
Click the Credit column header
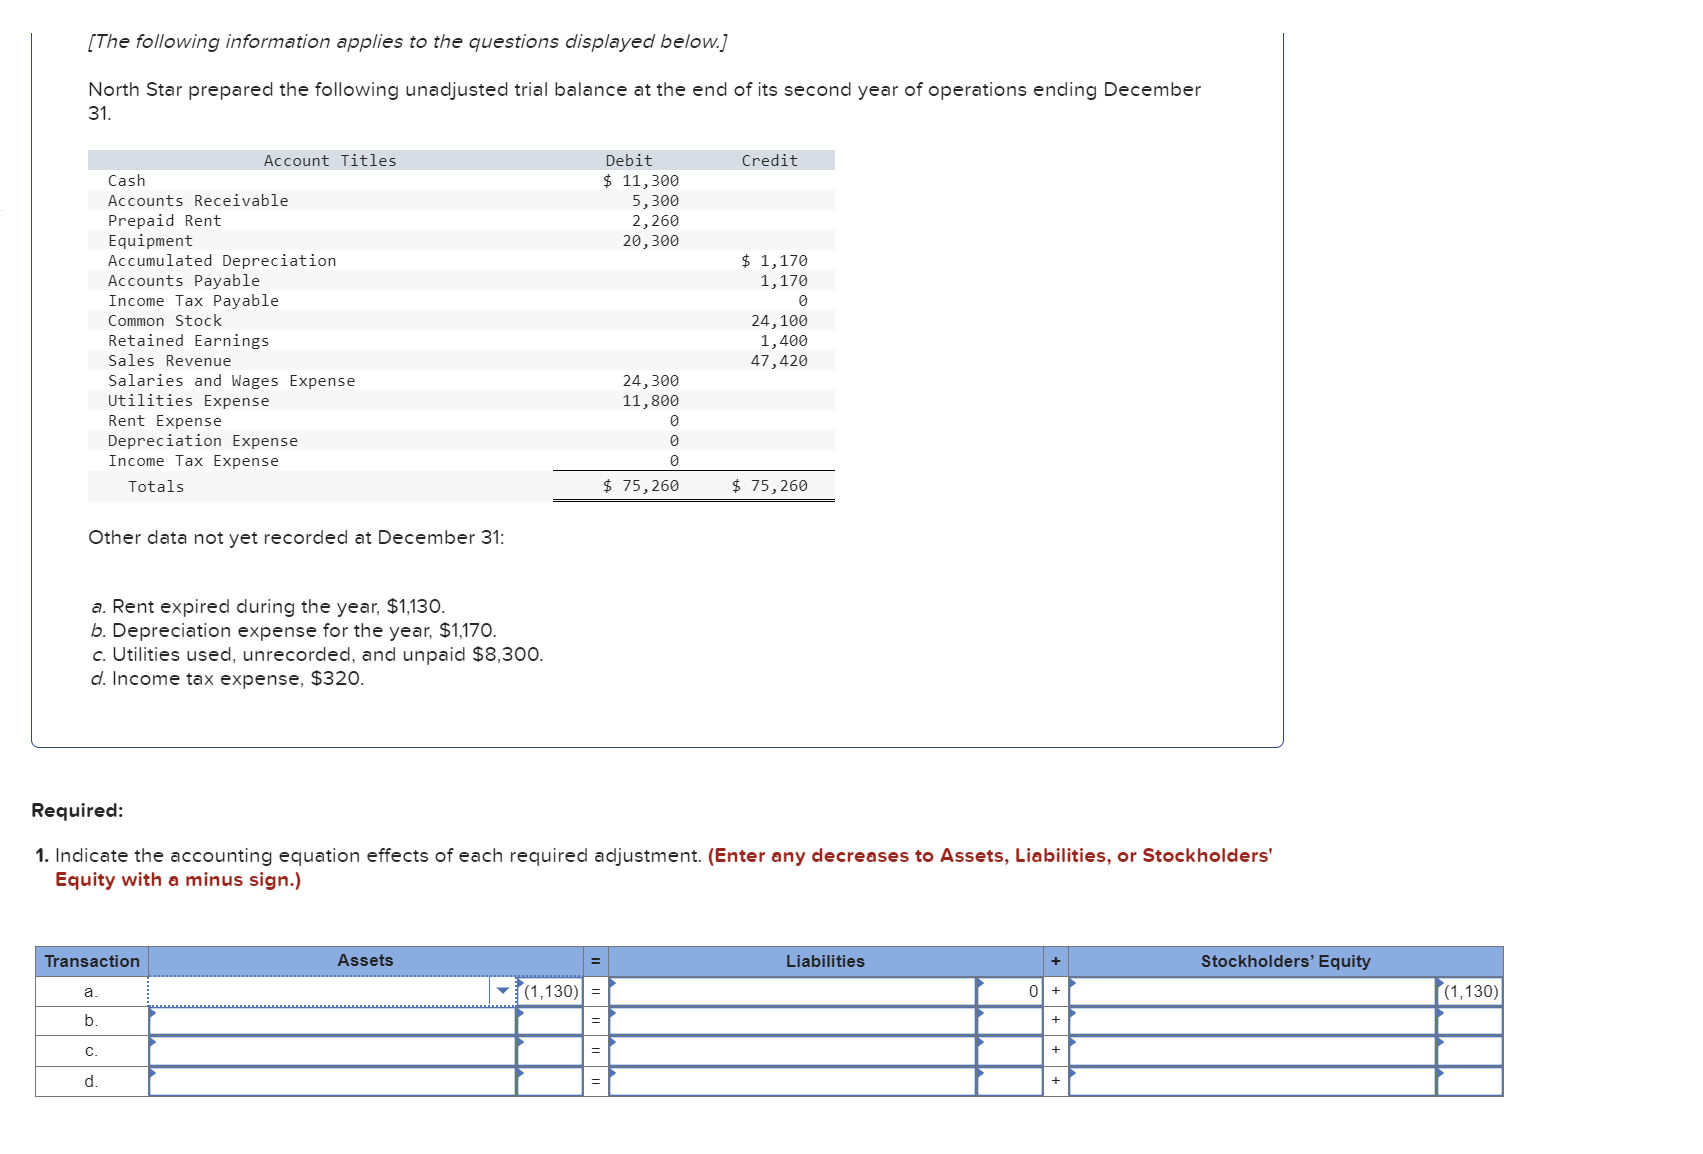click(770, 161)
